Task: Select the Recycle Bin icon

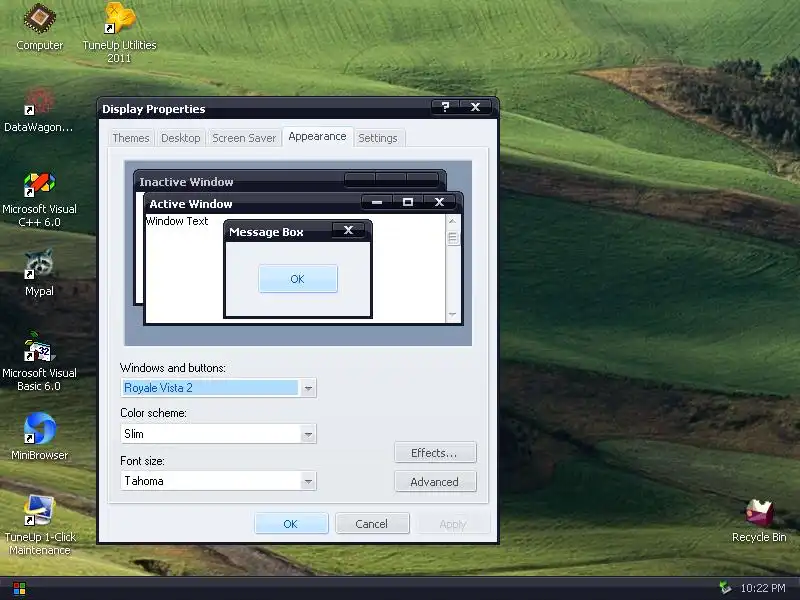Action: click(759, 521)
